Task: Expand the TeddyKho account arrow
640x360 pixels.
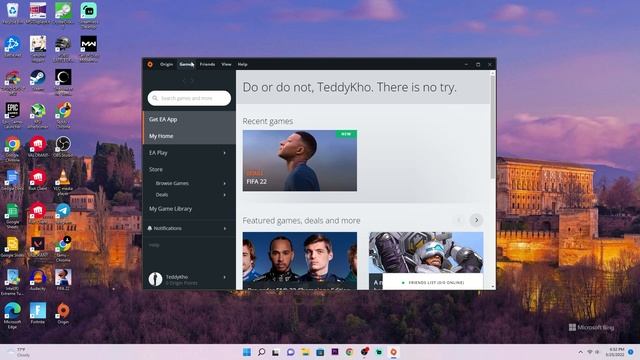Action: coord(224,277)
